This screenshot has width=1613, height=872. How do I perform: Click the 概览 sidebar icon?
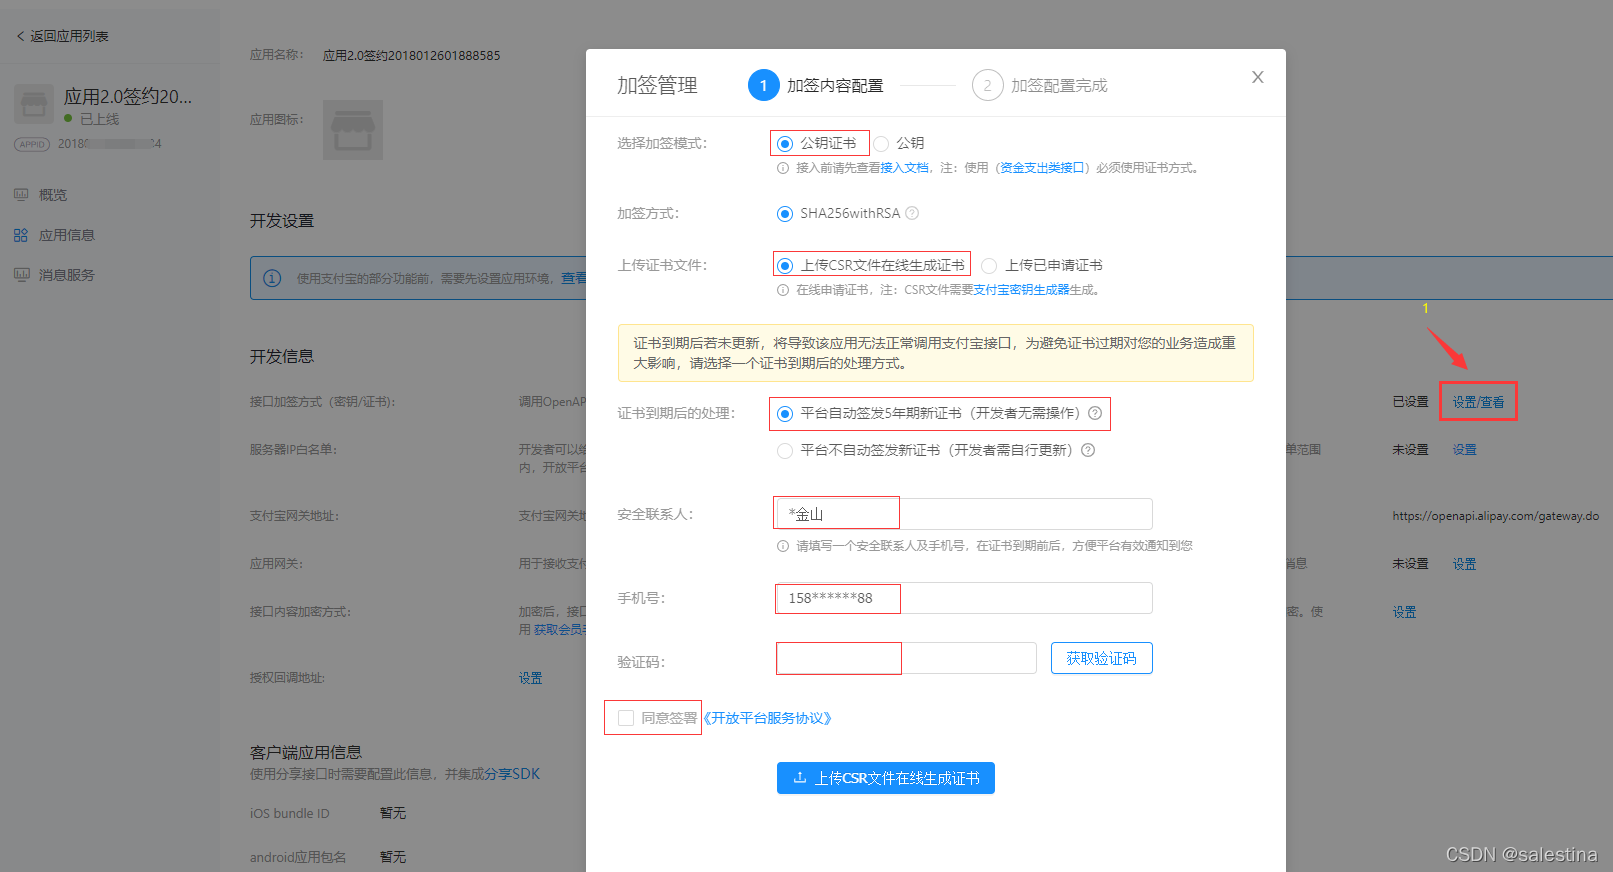[x=21, y=195]
